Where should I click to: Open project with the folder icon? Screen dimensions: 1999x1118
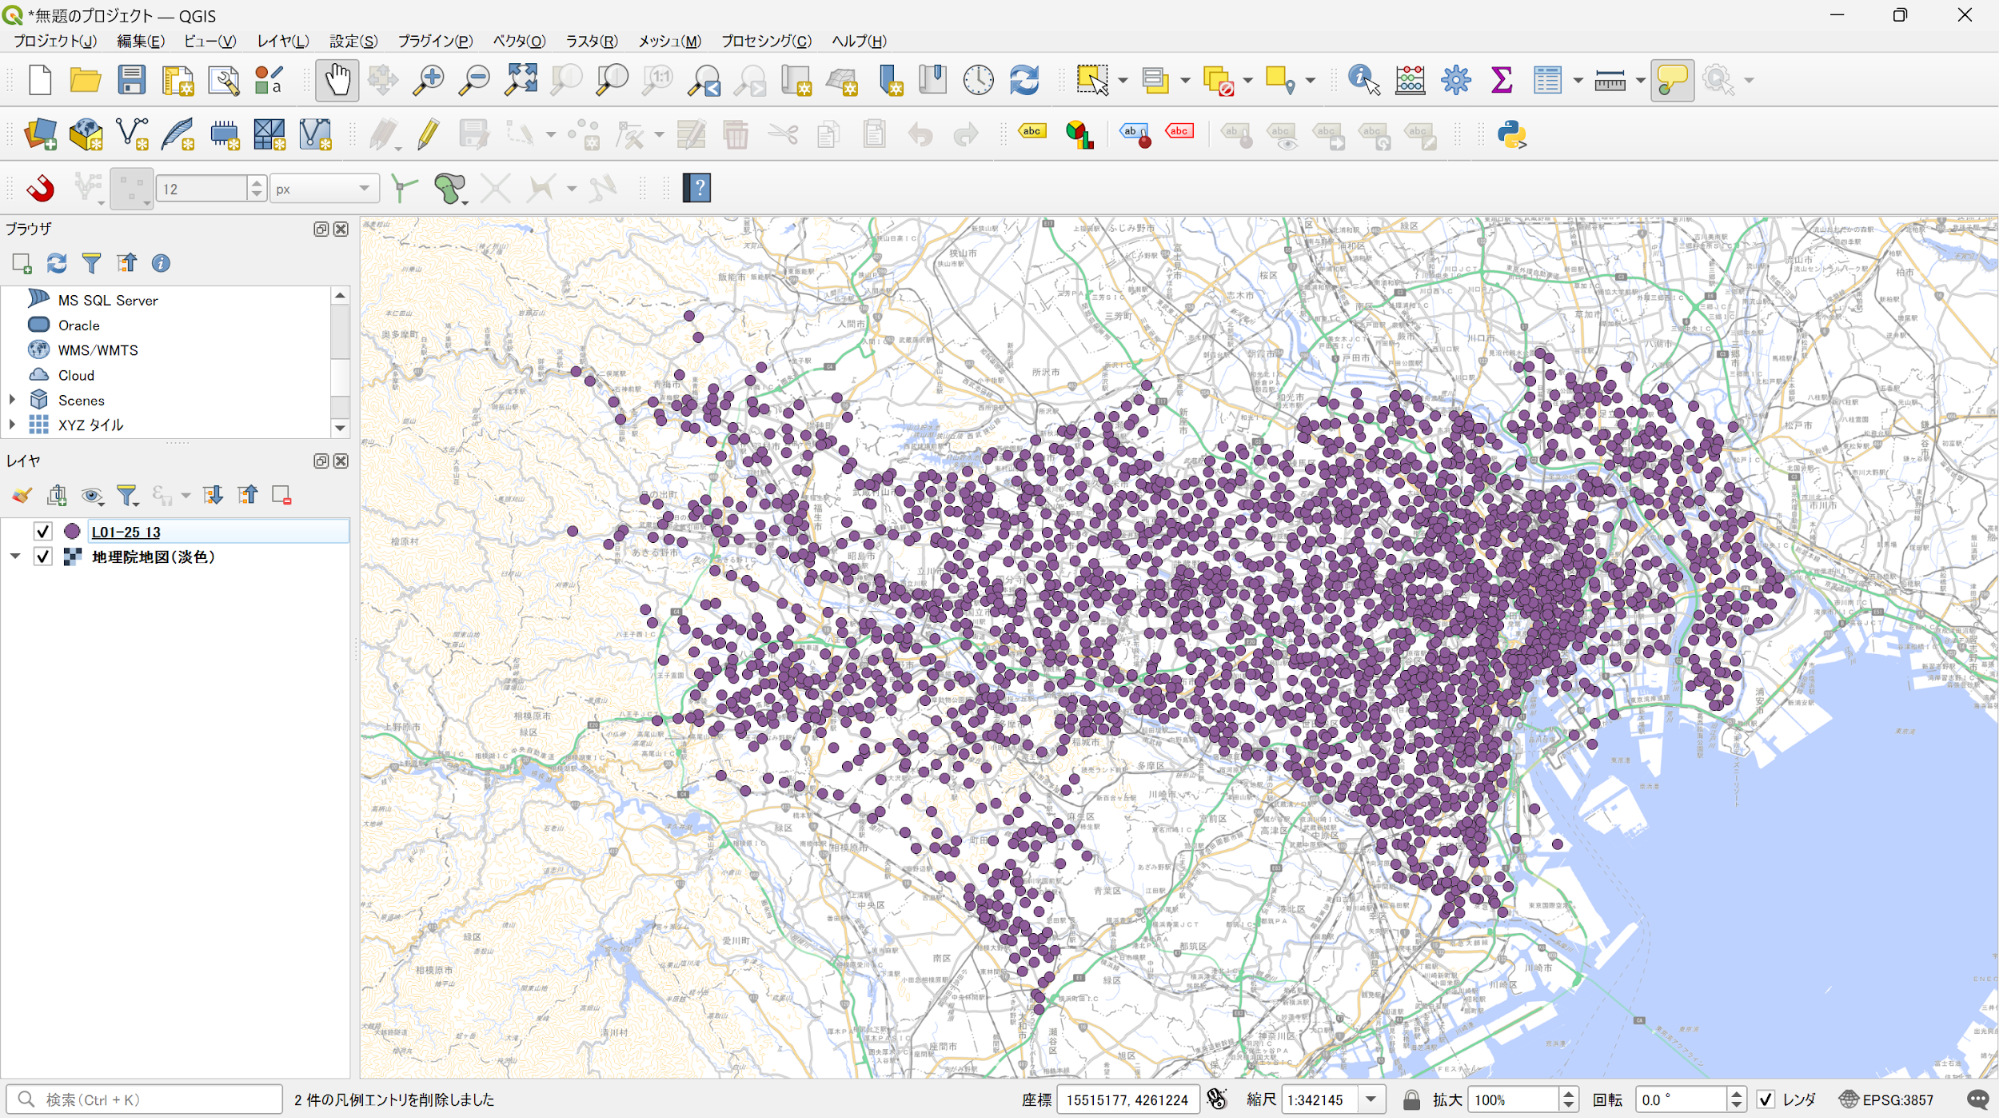tap(85, 80)
